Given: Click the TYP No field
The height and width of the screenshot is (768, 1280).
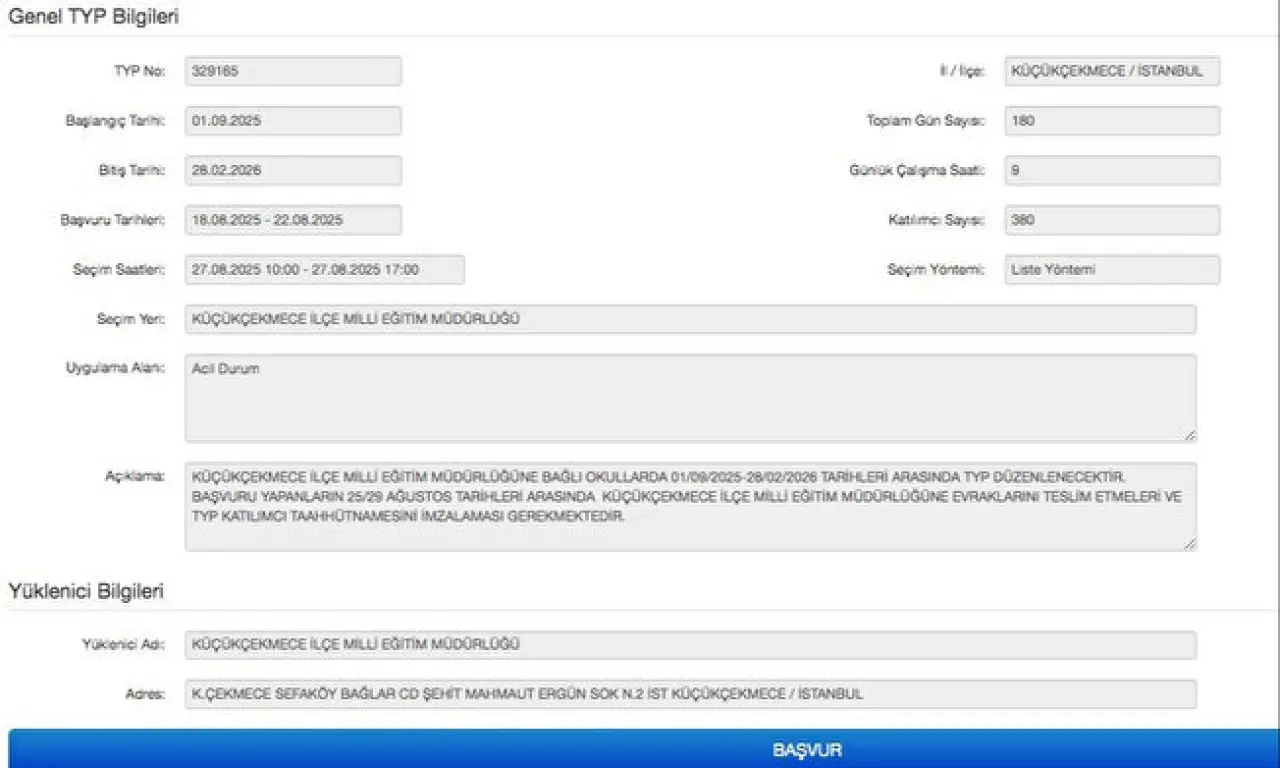Looking at the screenshot, I should 293,71.
